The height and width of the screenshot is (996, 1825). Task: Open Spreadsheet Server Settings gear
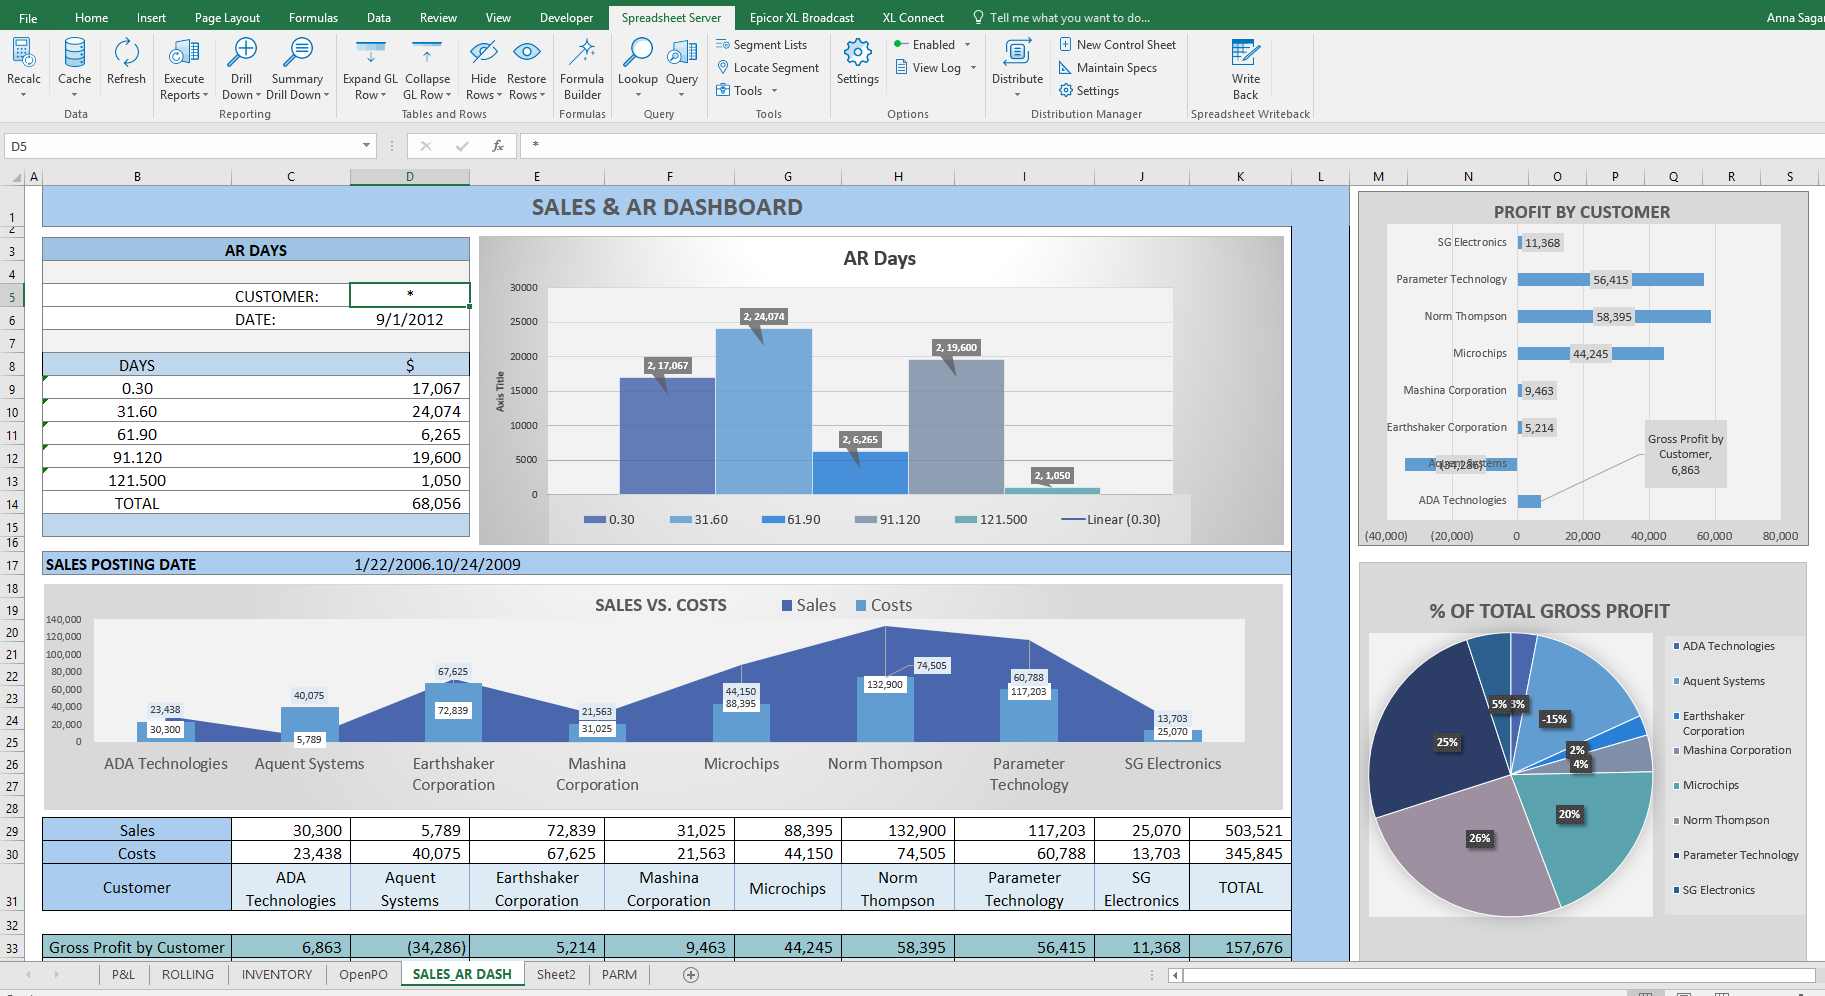click(857, 55)
